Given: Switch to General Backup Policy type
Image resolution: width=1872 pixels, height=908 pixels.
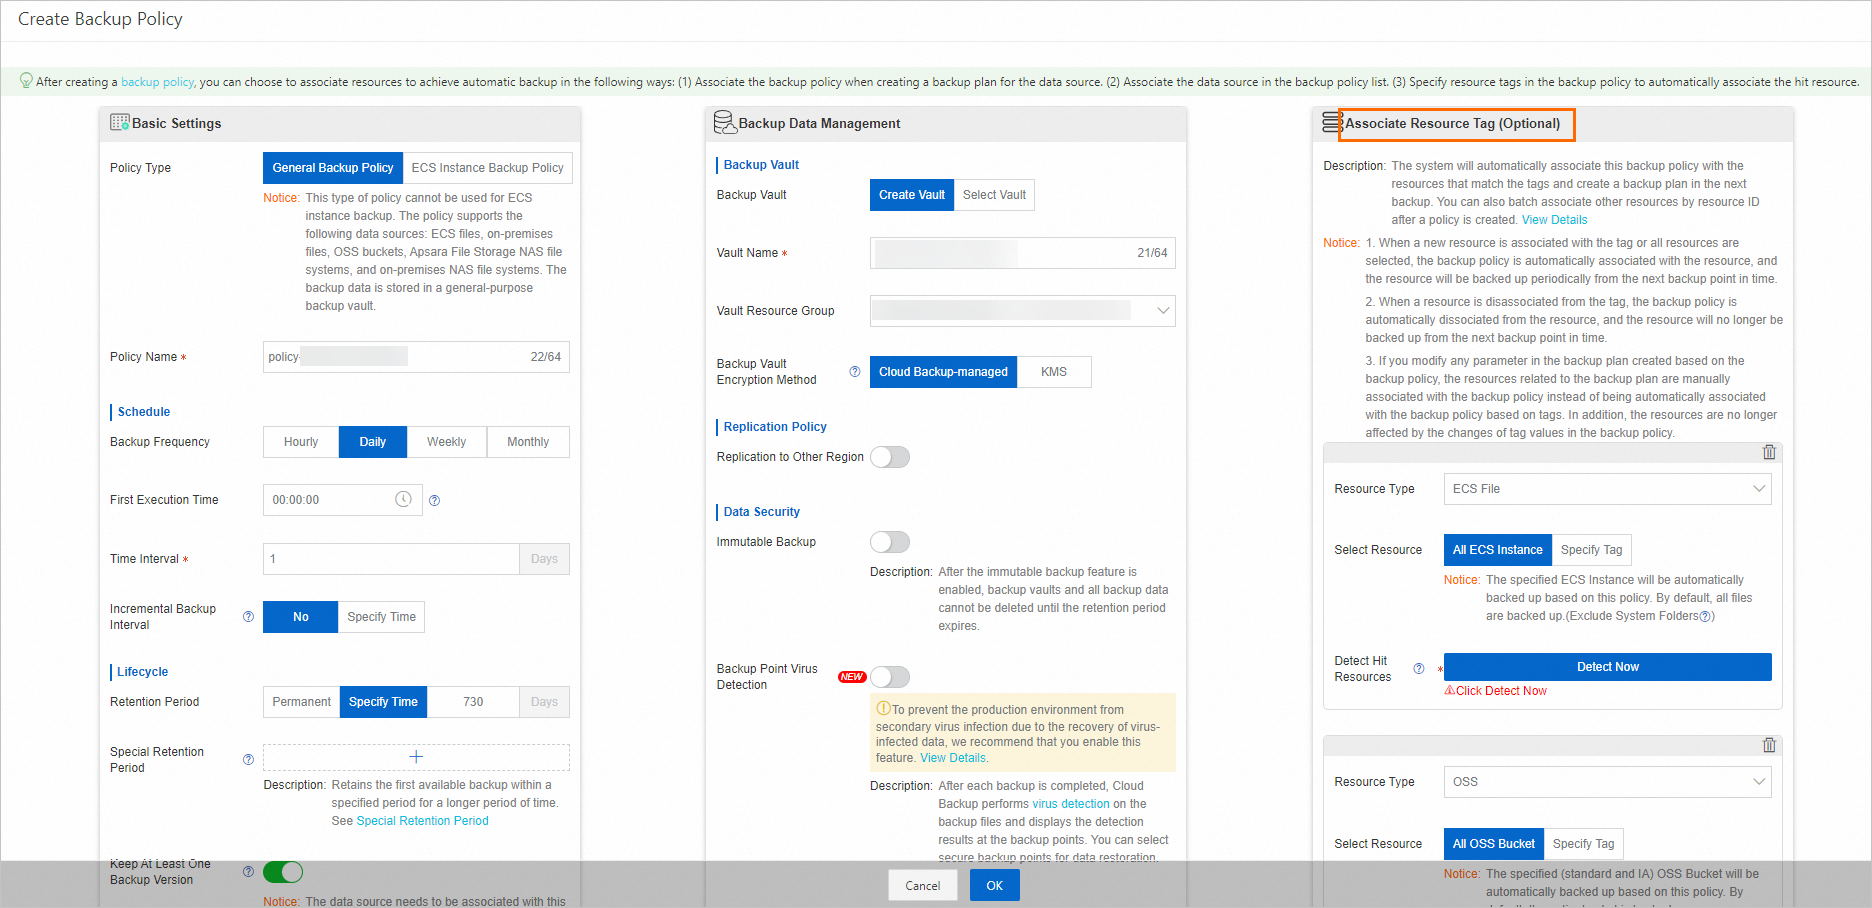Looking at the screenshot, I should point(333,168).
